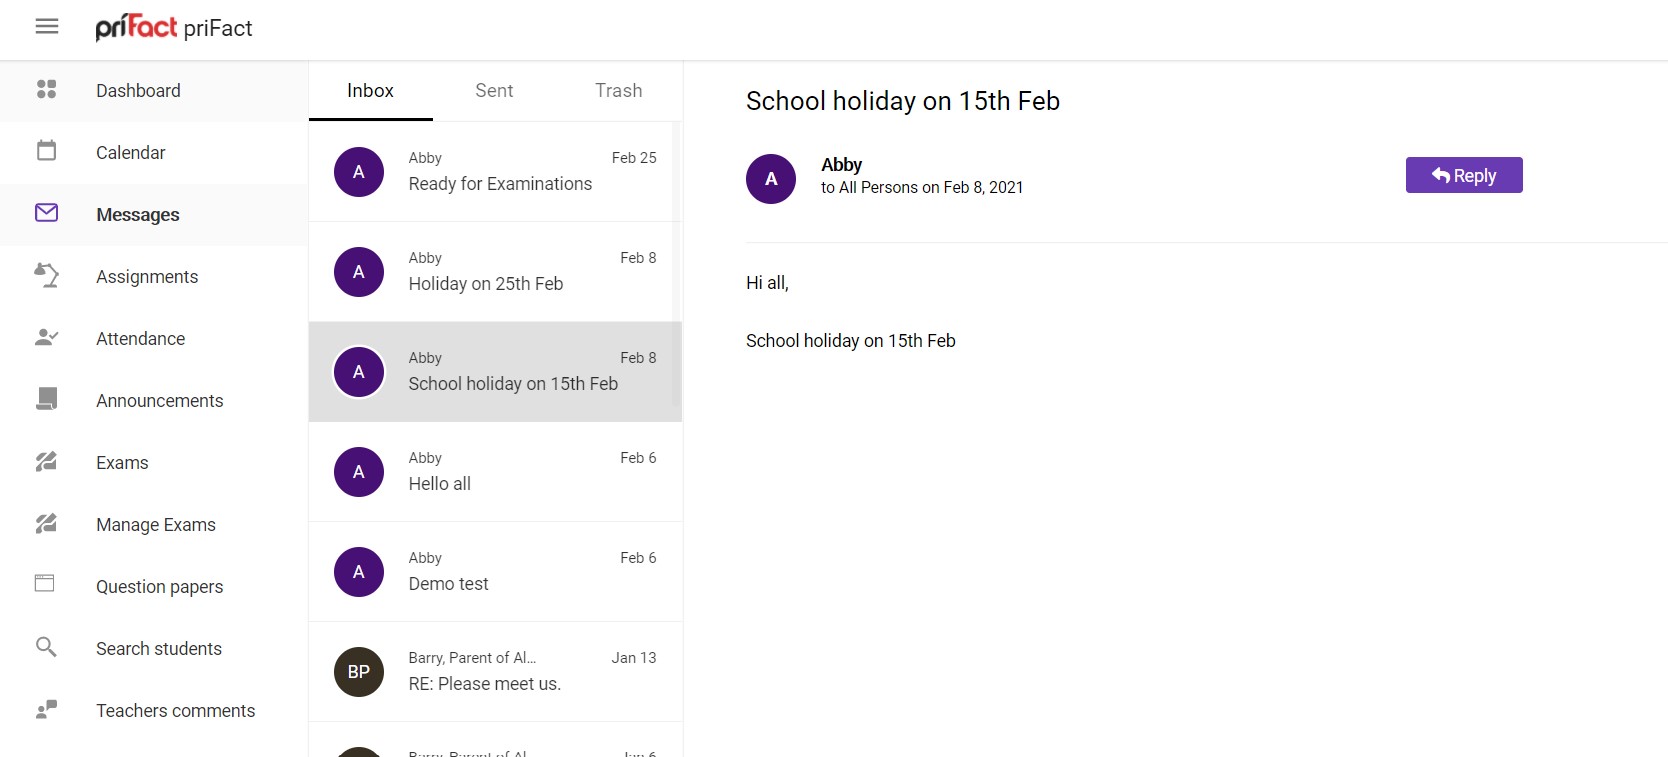Click the Teachers comments icon
Image resolution: width=1668 pixels, height=757 pixels.
[46, 709]
